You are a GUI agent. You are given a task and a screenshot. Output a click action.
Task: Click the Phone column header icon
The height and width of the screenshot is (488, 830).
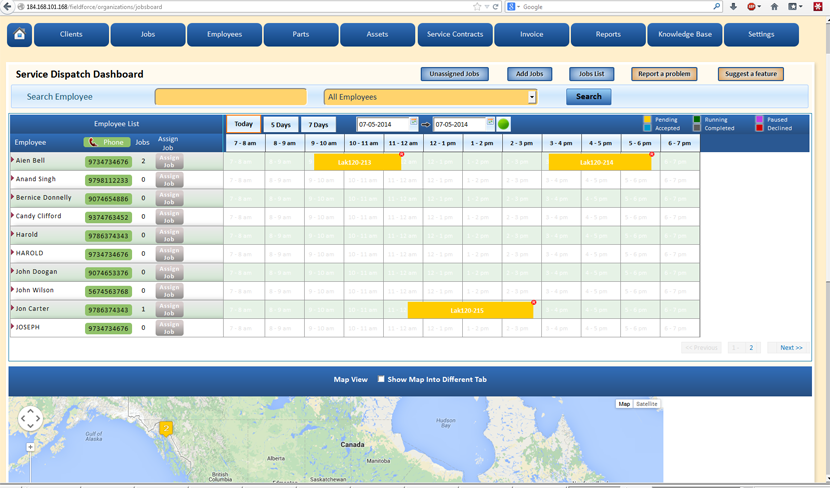coord(93,142)
